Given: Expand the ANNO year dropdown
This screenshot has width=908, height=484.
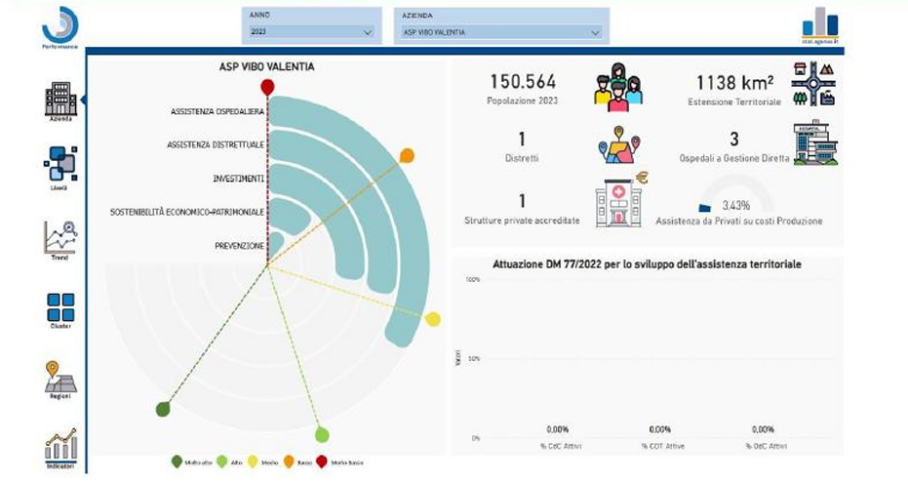Looking at the screenshot, I should [x=311, y=32].
